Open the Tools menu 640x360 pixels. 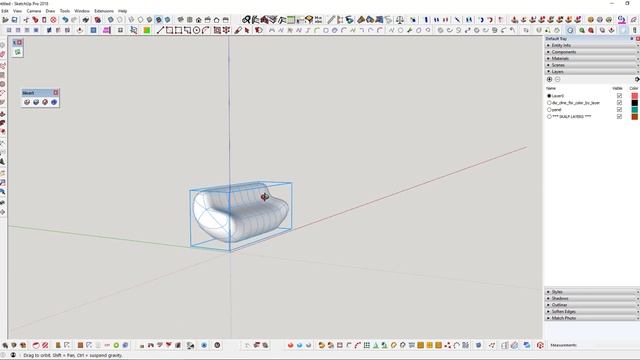click(x=65, y=11)
